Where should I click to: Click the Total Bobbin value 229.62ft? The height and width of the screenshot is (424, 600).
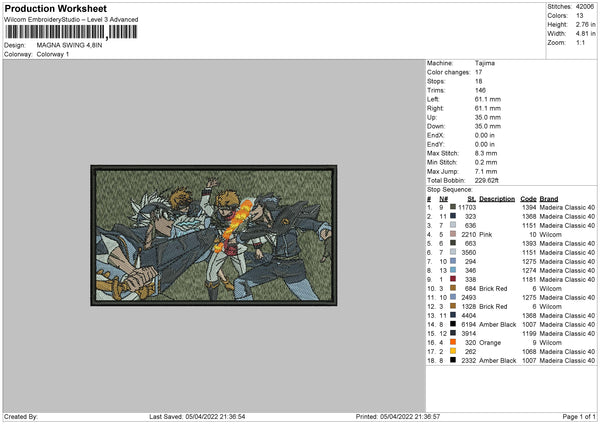[487, 181]
